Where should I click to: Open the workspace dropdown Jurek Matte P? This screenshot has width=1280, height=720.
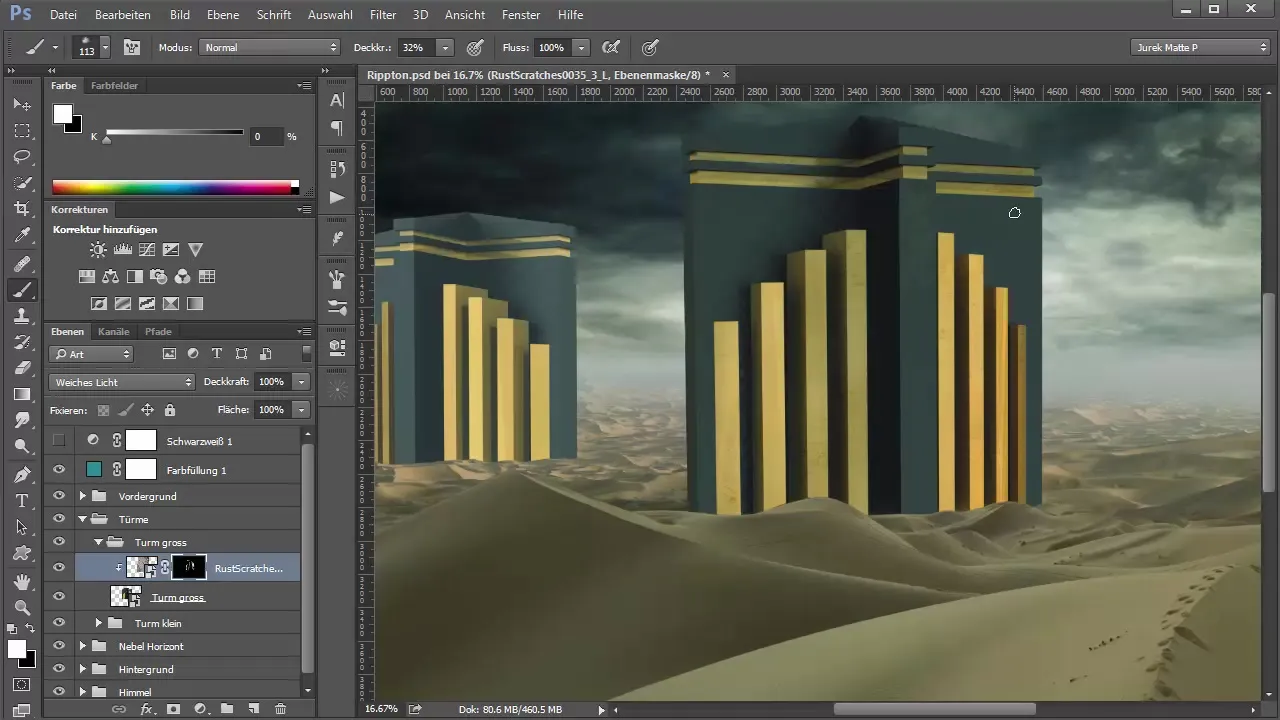coord(1200,47)
